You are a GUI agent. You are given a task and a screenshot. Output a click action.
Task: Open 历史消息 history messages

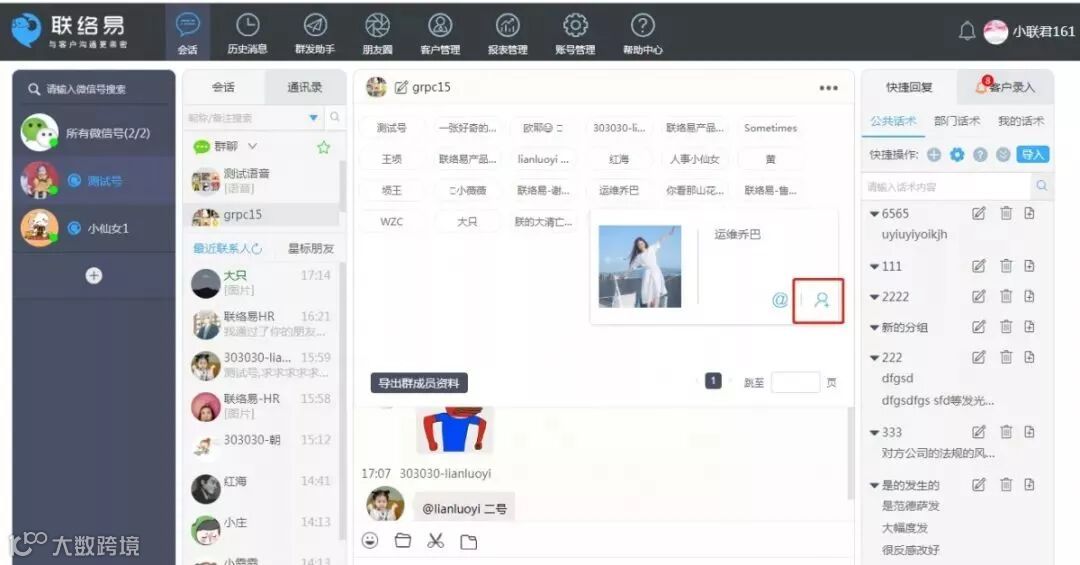point(247,33)
